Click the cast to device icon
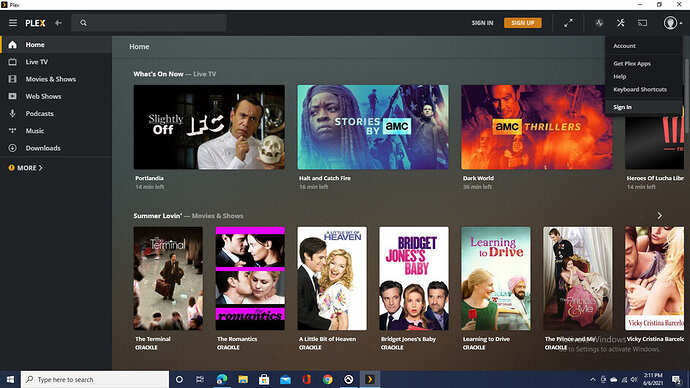 (x=643, y=23)
